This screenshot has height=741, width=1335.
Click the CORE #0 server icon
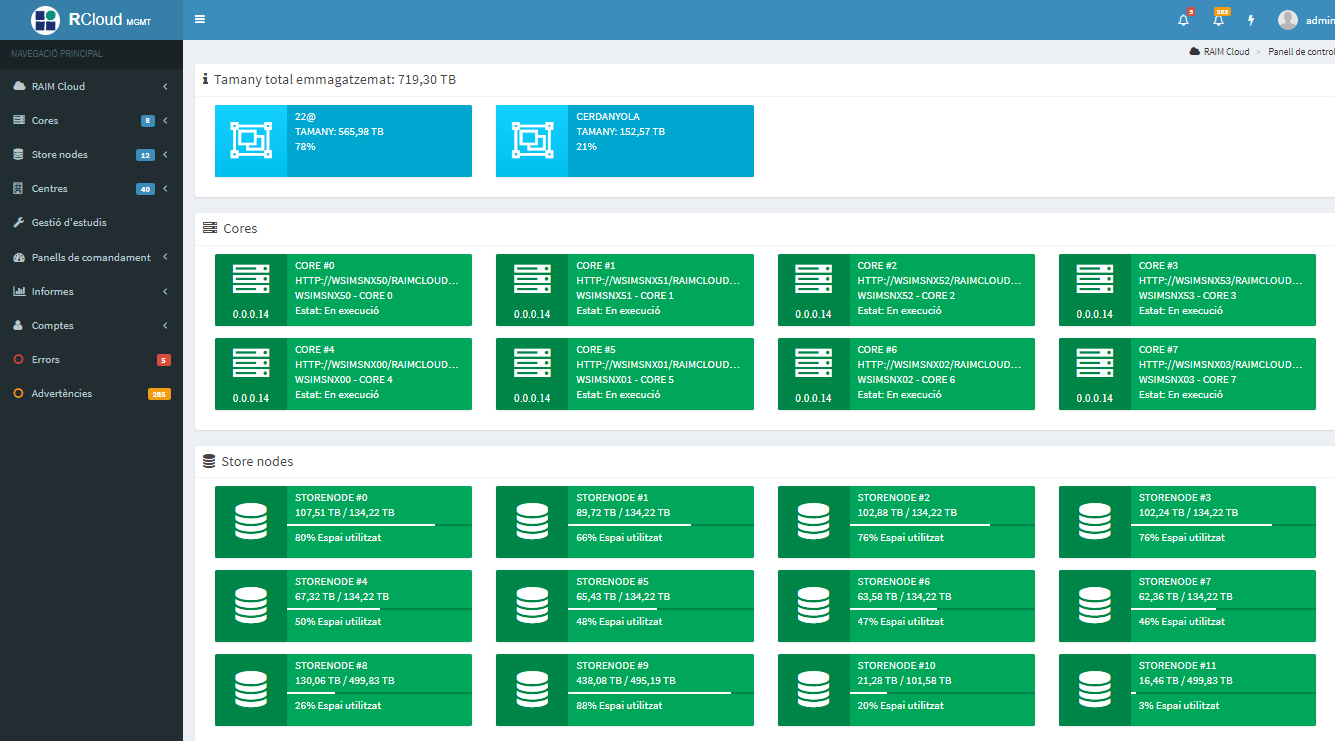pos(250,279)
